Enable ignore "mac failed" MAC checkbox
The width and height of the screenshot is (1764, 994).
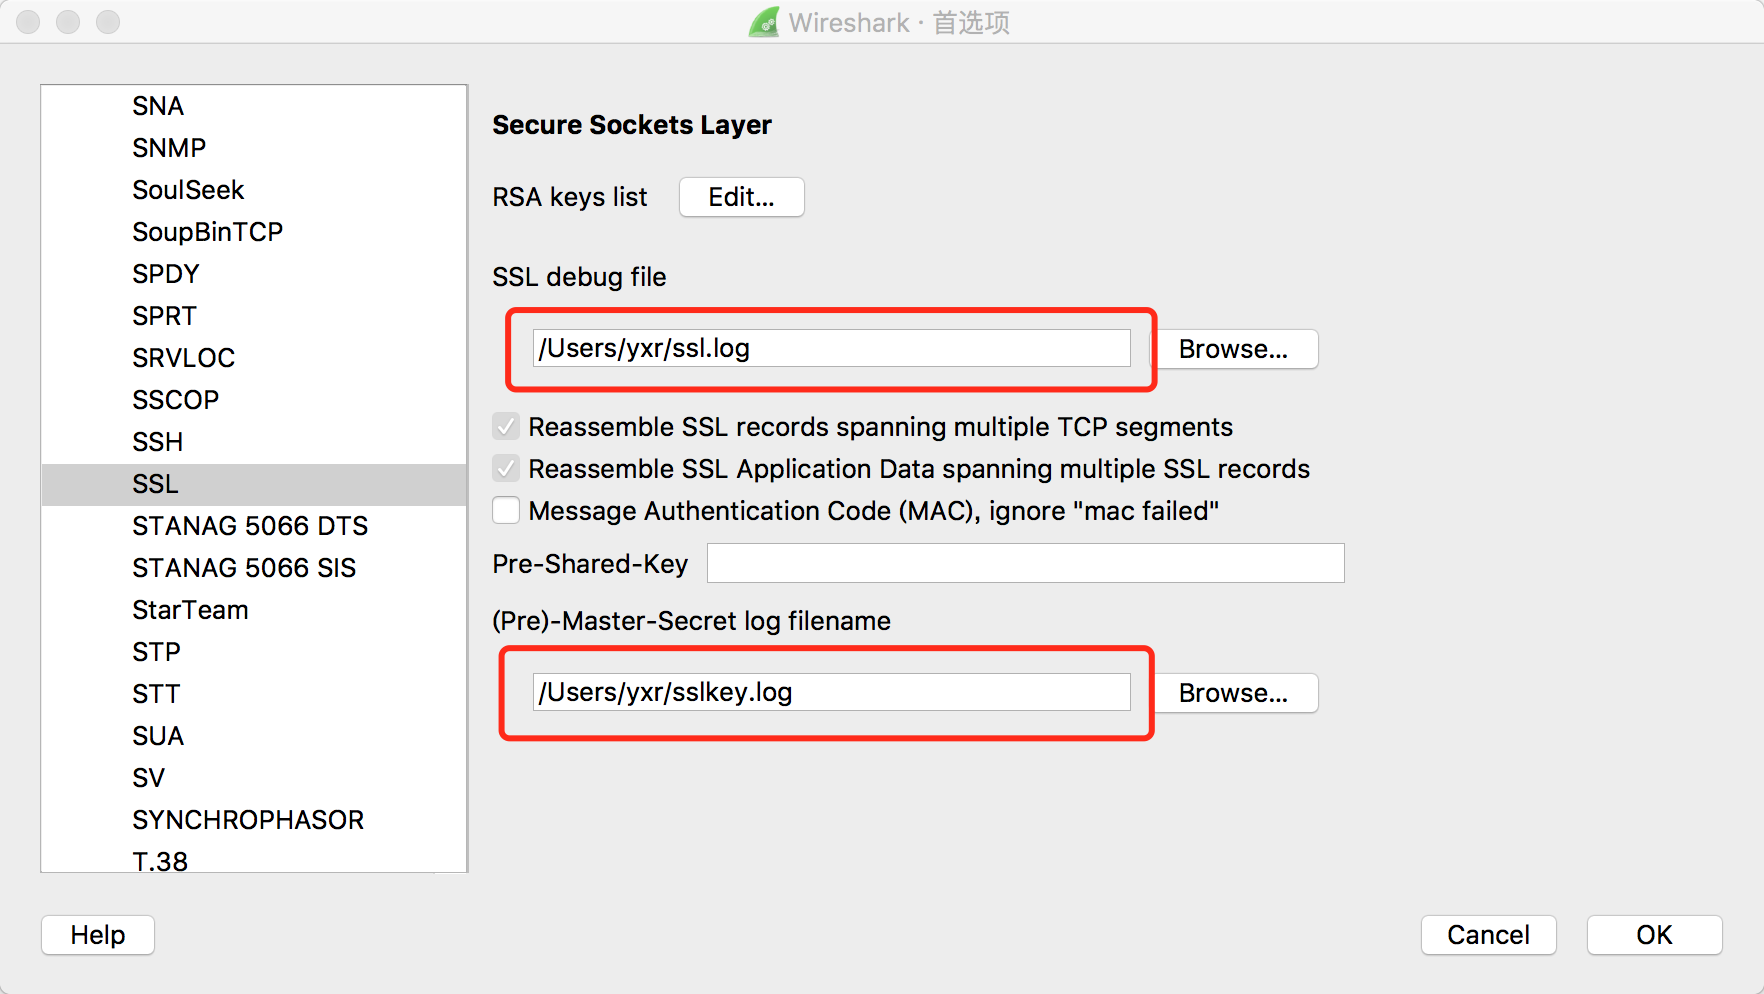click(506, 511)
